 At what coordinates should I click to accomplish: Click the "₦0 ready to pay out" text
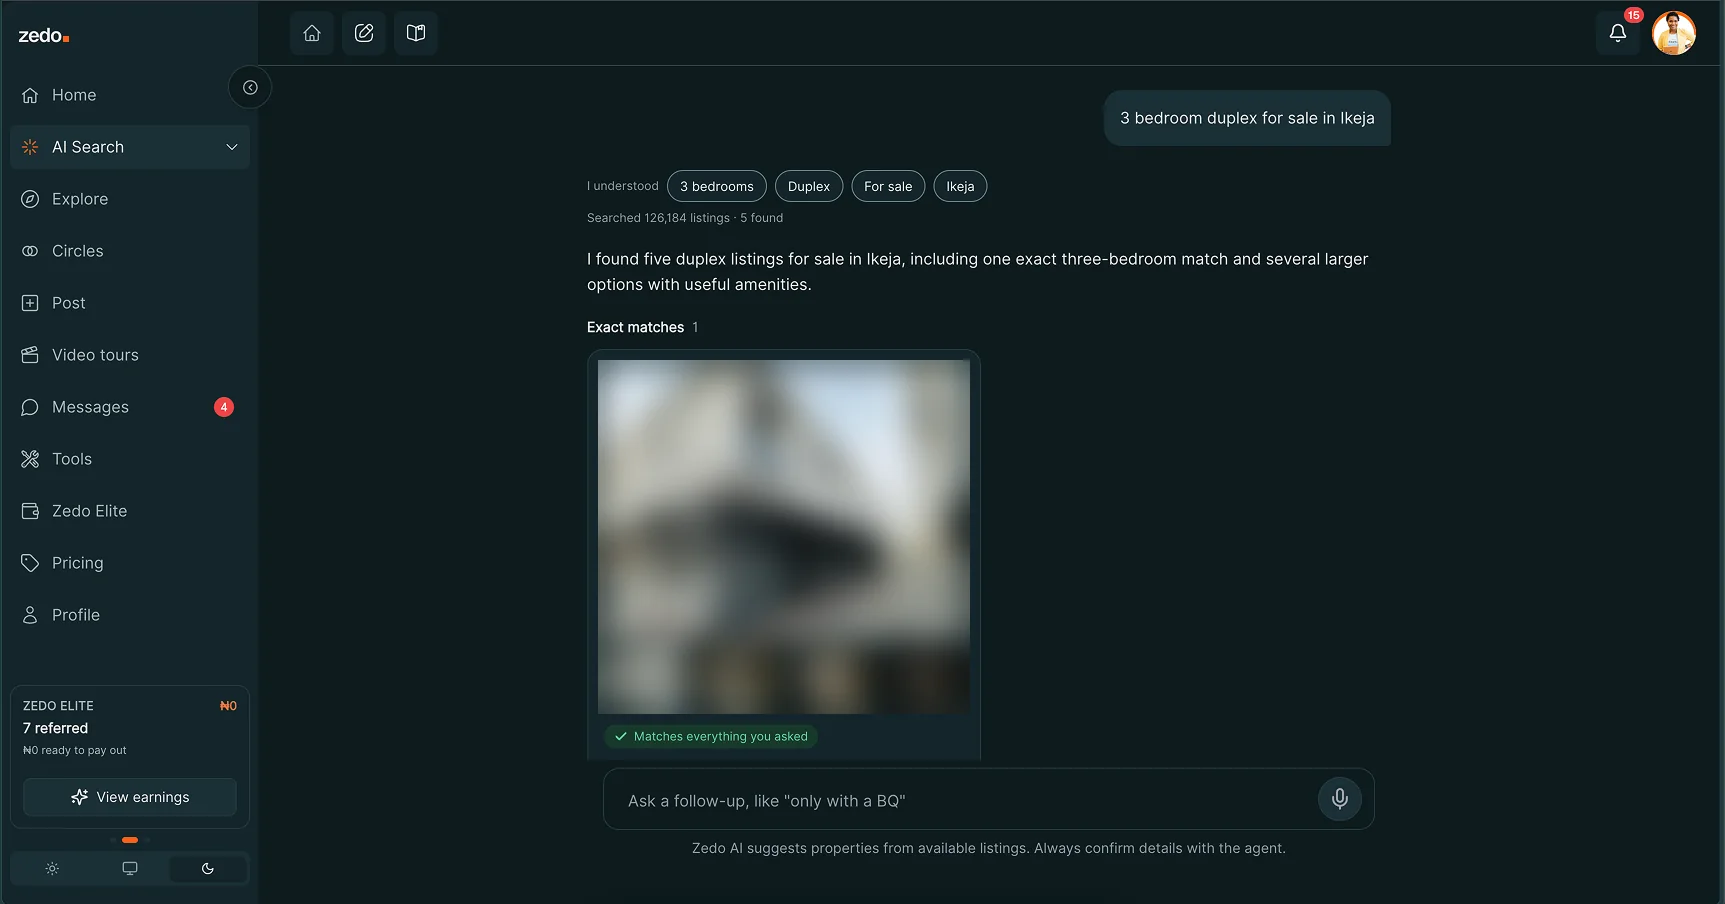click(x=75, y=750)
